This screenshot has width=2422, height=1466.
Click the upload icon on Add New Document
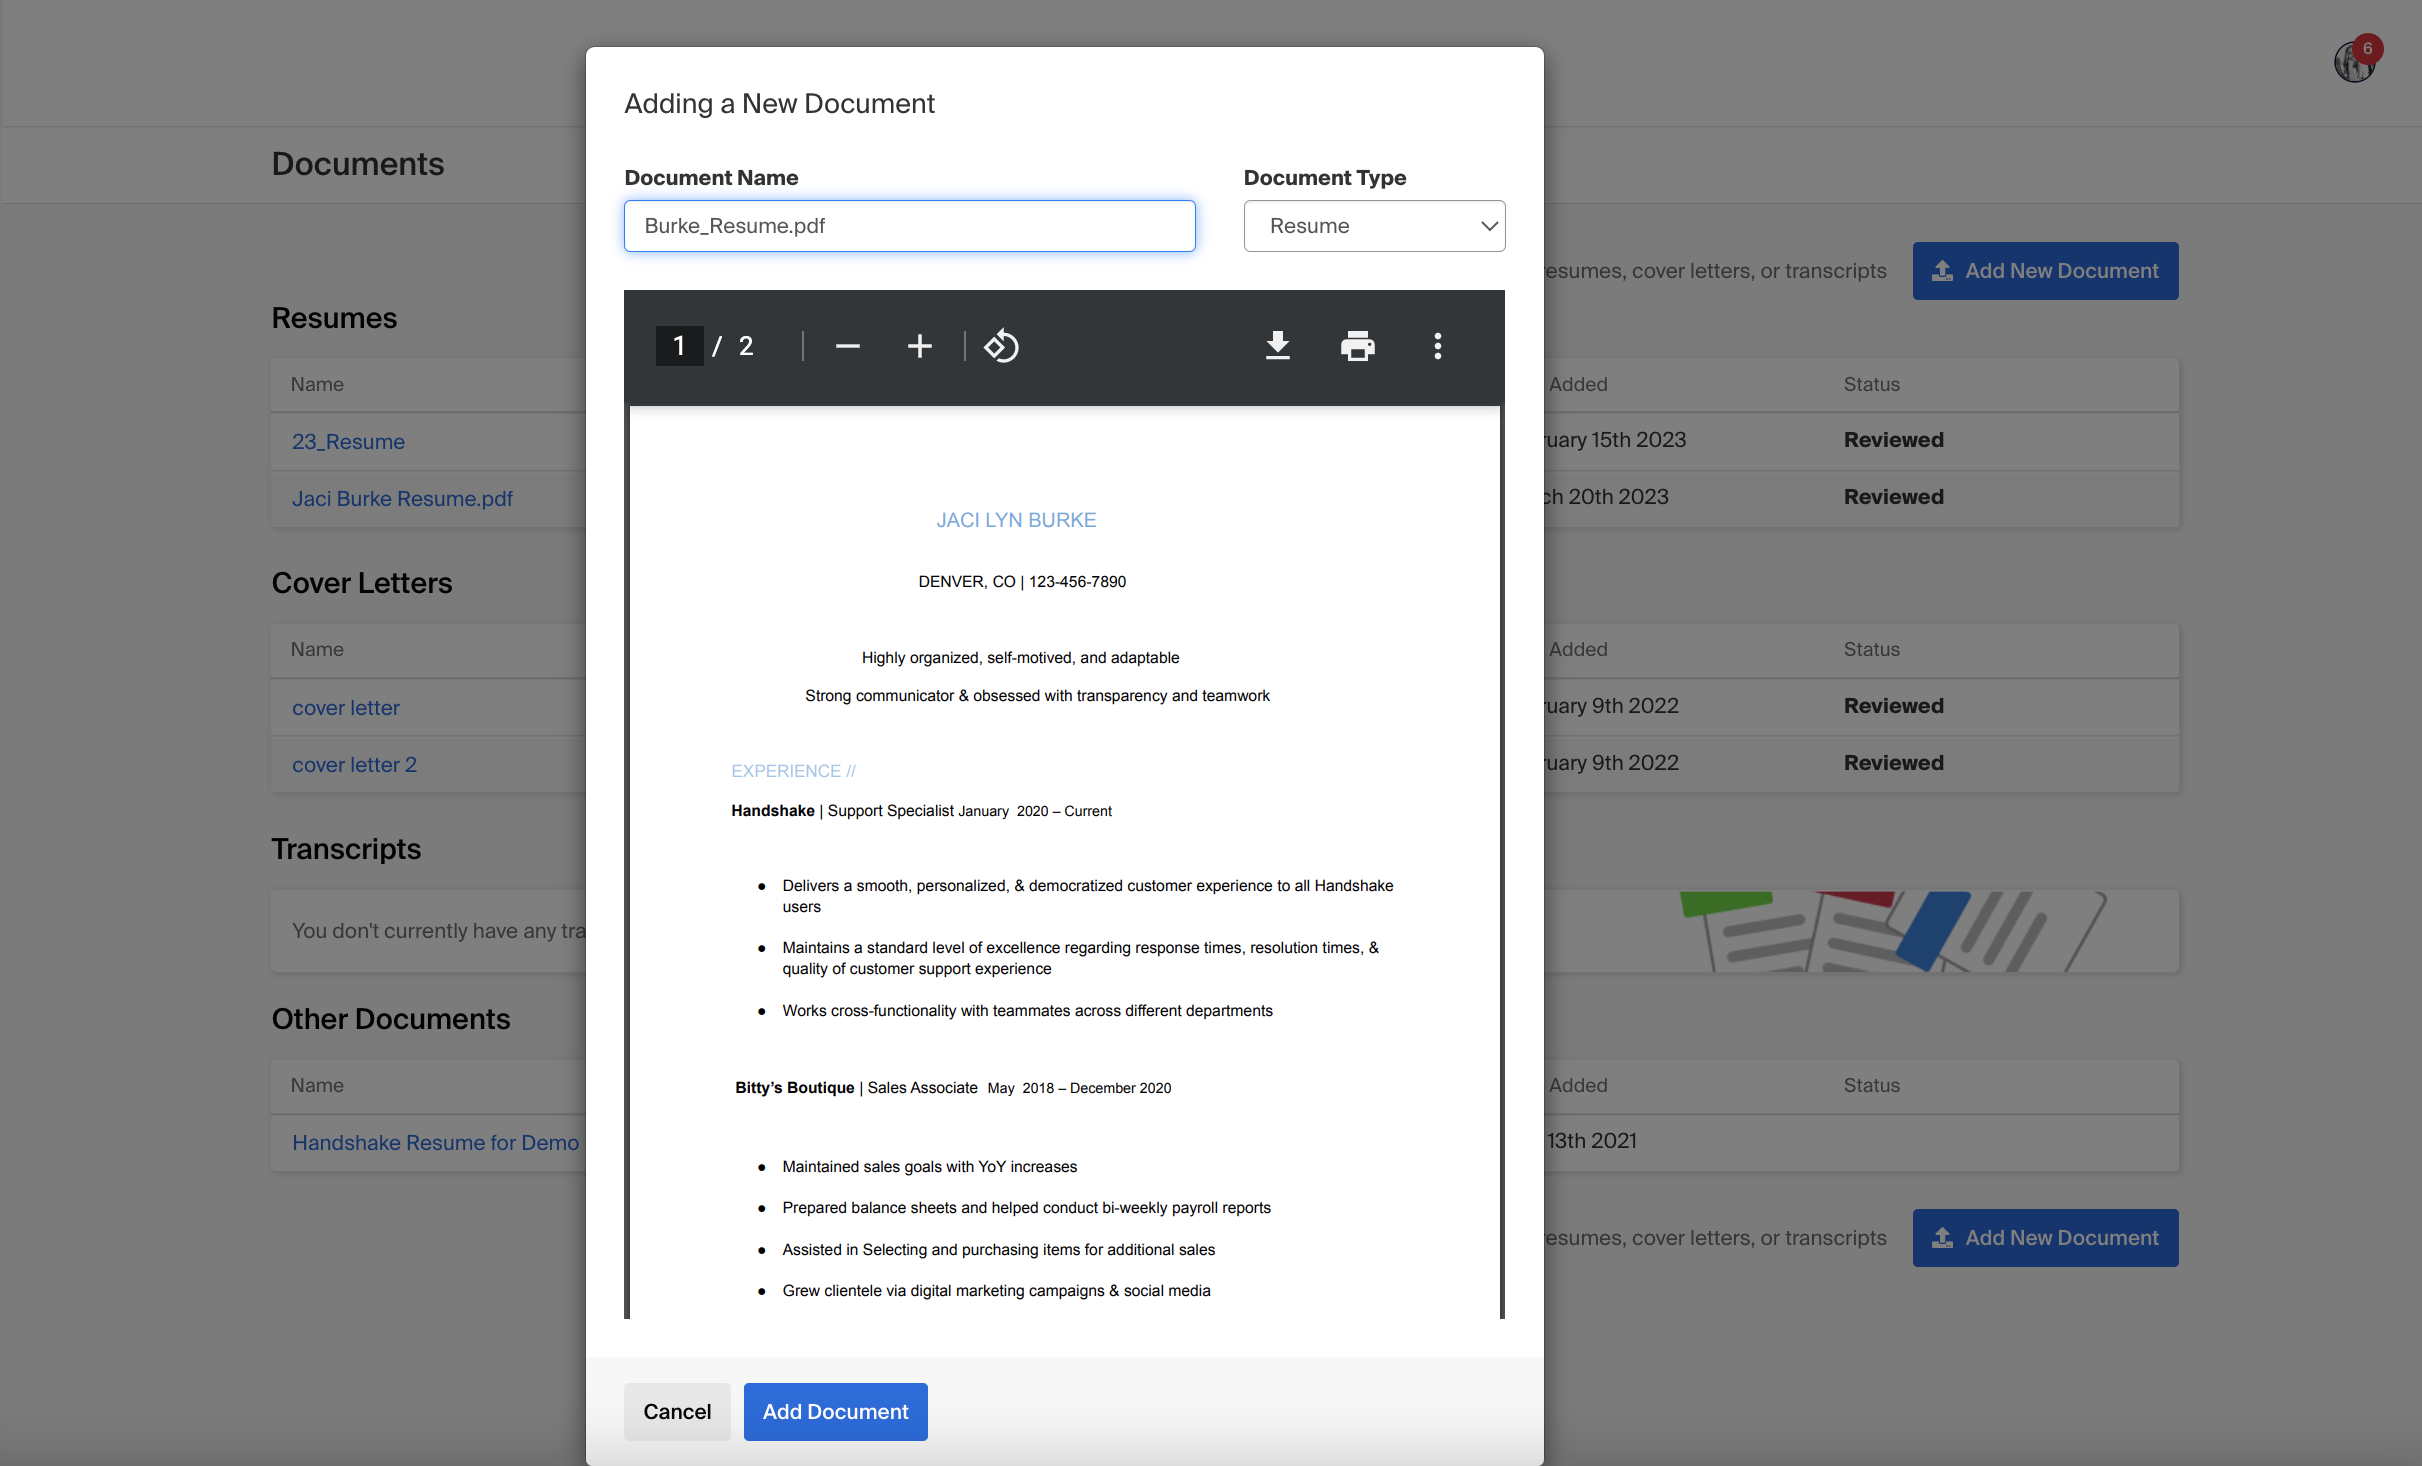(1941, 270)
